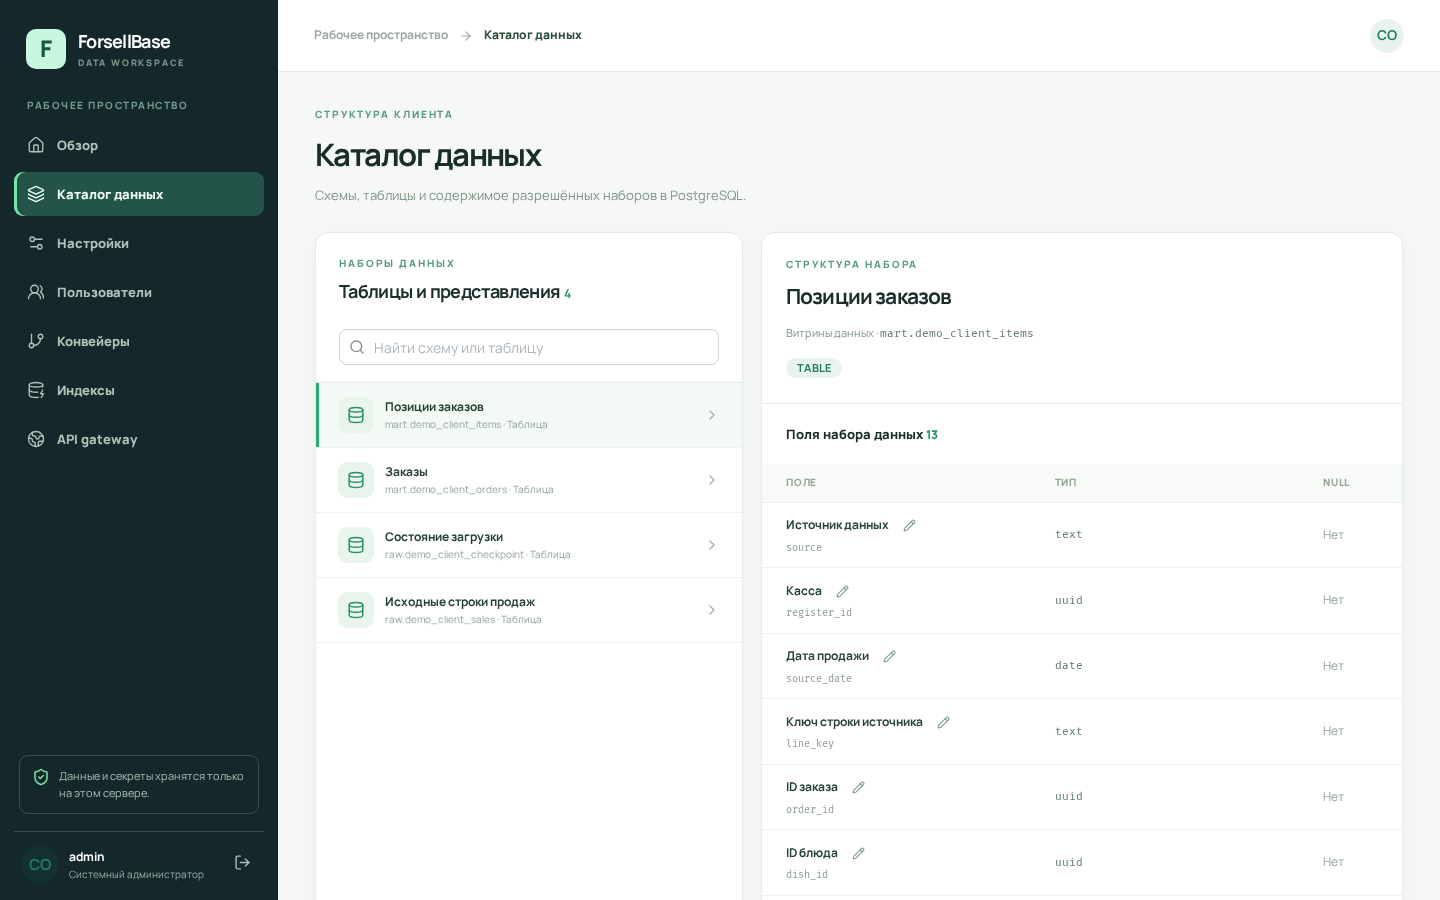Click mart.demo_client_items in the header
The image size is (1440, 900).
[957, 334]
